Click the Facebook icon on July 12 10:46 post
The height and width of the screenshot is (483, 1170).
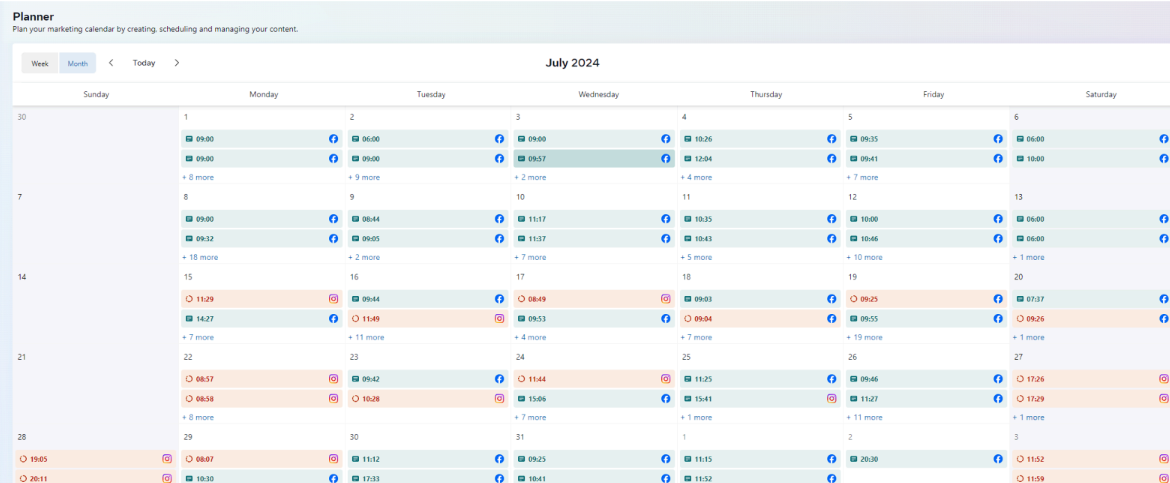pyautogui.click(x=998, y=239)
